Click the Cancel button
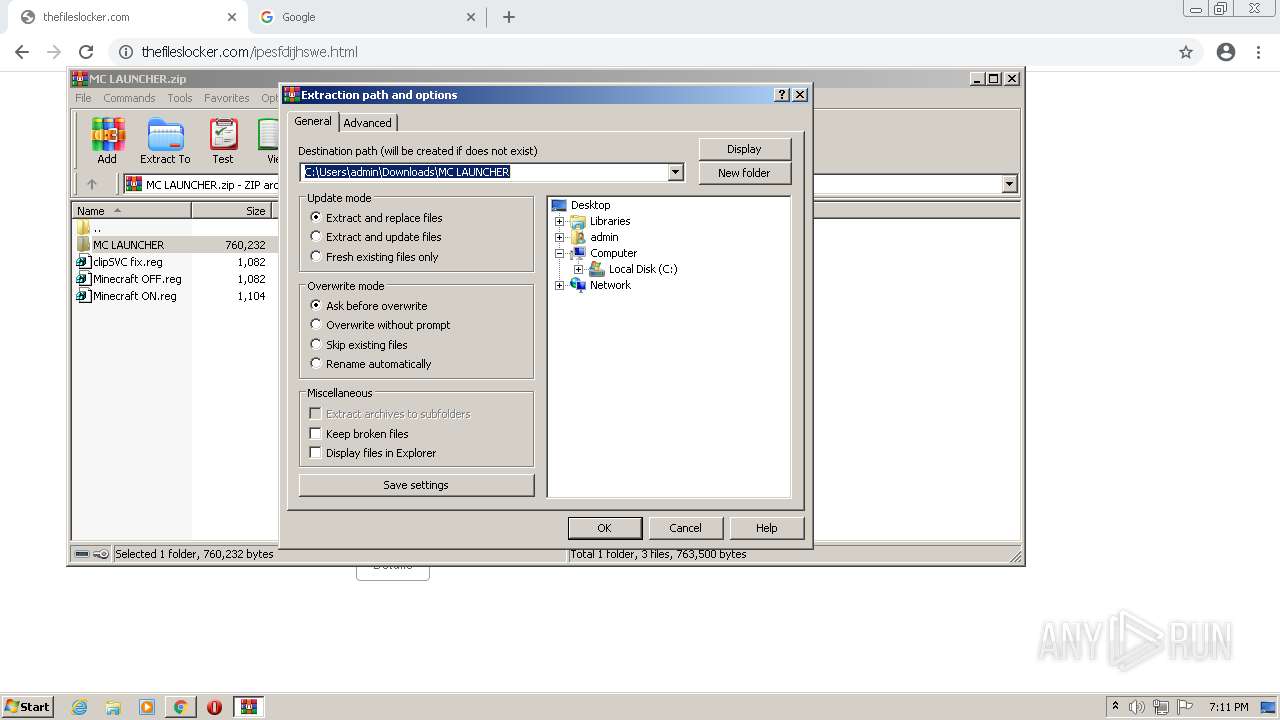The height and width of the screenshot is (720, 1280). (685, 528)
